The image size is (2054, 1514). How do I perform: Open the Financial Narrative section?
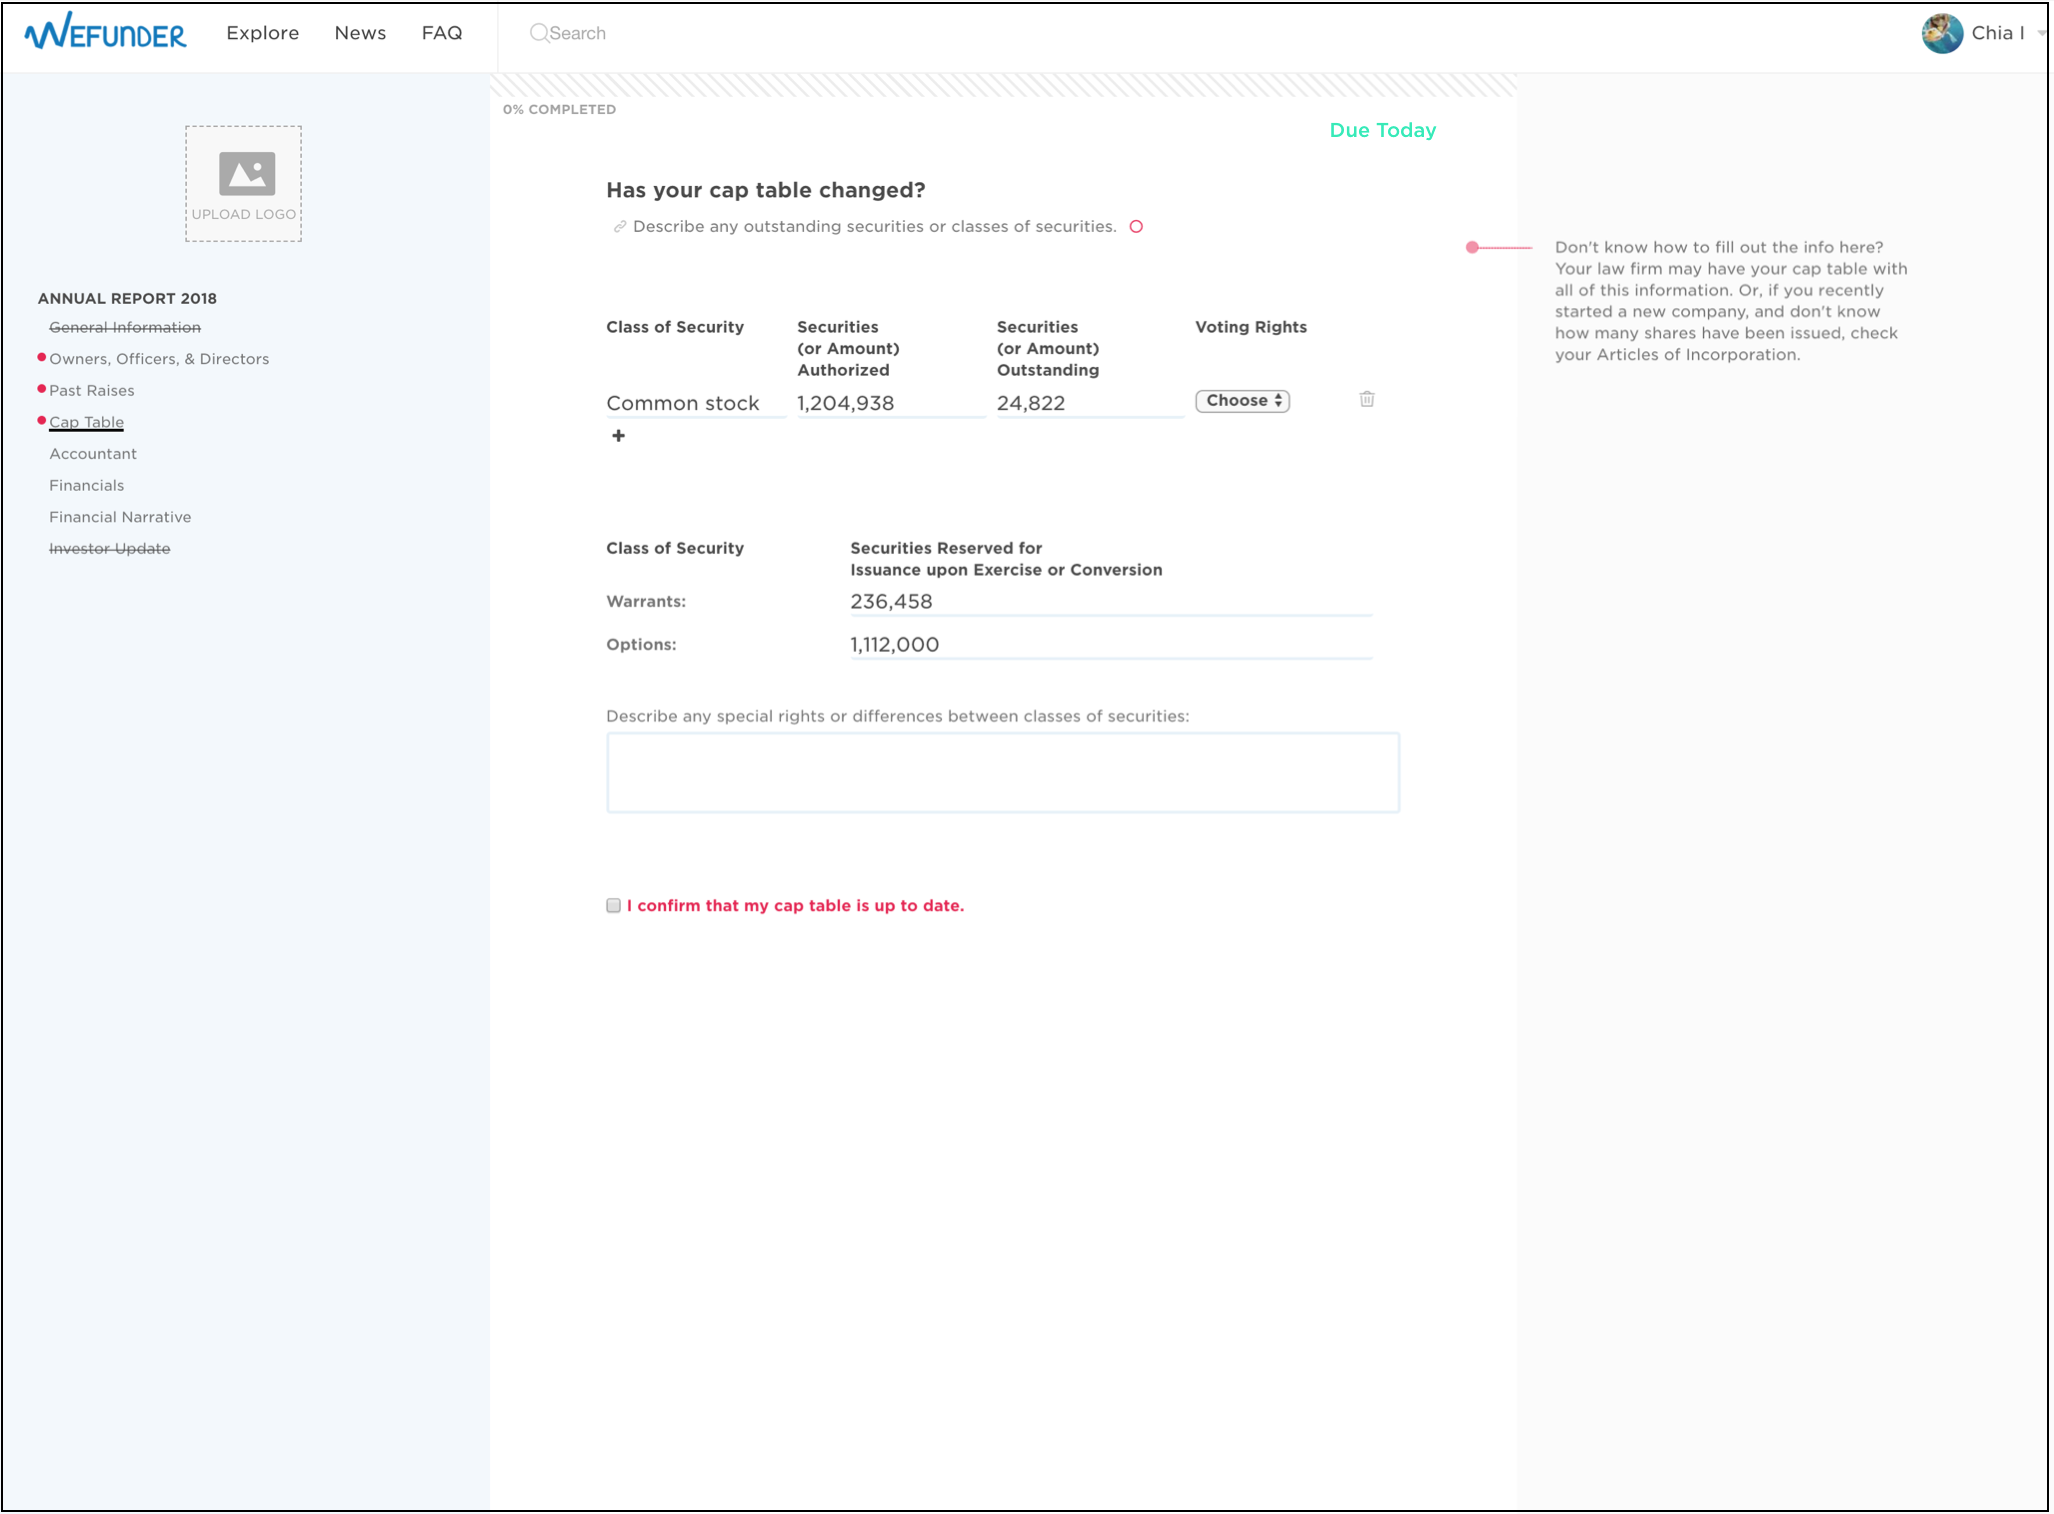click(120, 517)
